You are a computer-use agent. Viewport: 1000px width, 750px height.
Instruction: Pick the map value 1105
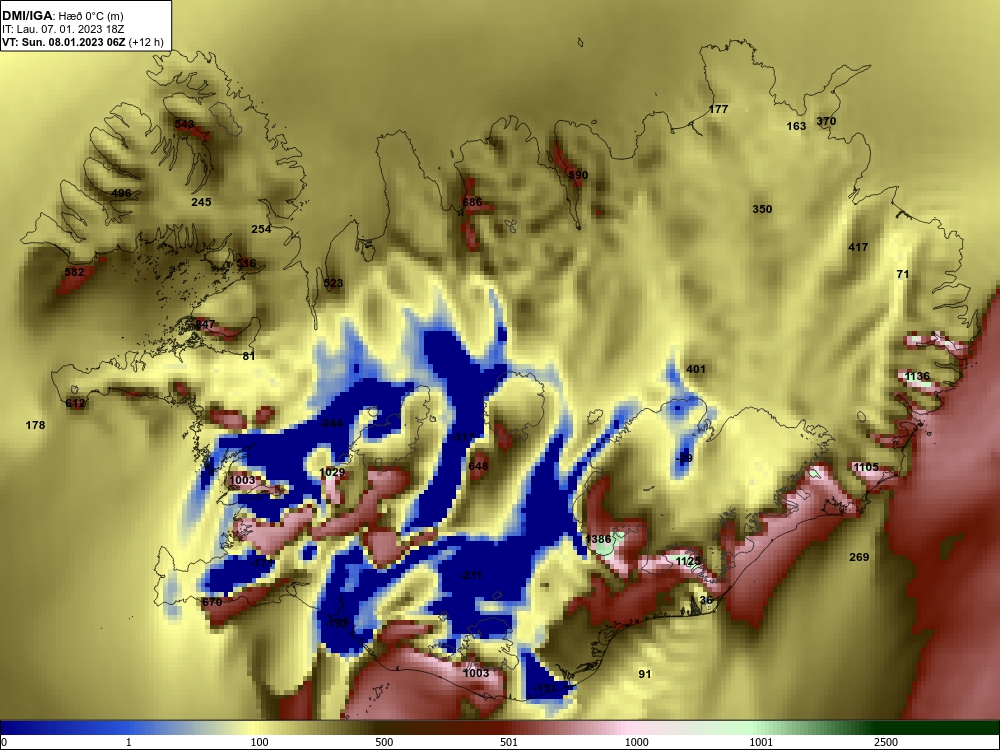(865, 467)
